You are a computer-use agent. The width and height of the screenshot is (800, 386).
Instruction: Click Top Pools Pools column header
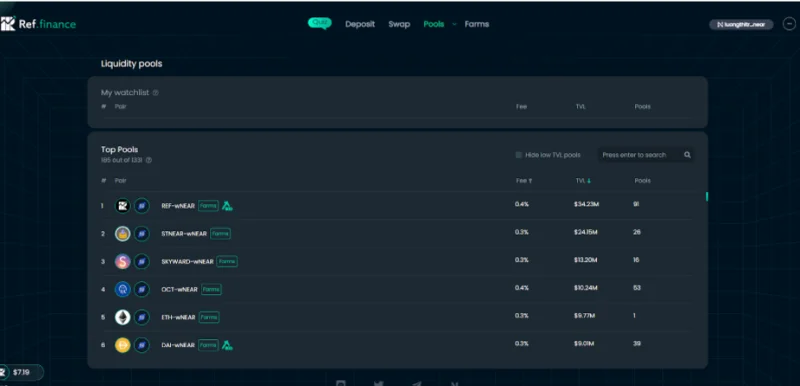(x=642, y=181)
